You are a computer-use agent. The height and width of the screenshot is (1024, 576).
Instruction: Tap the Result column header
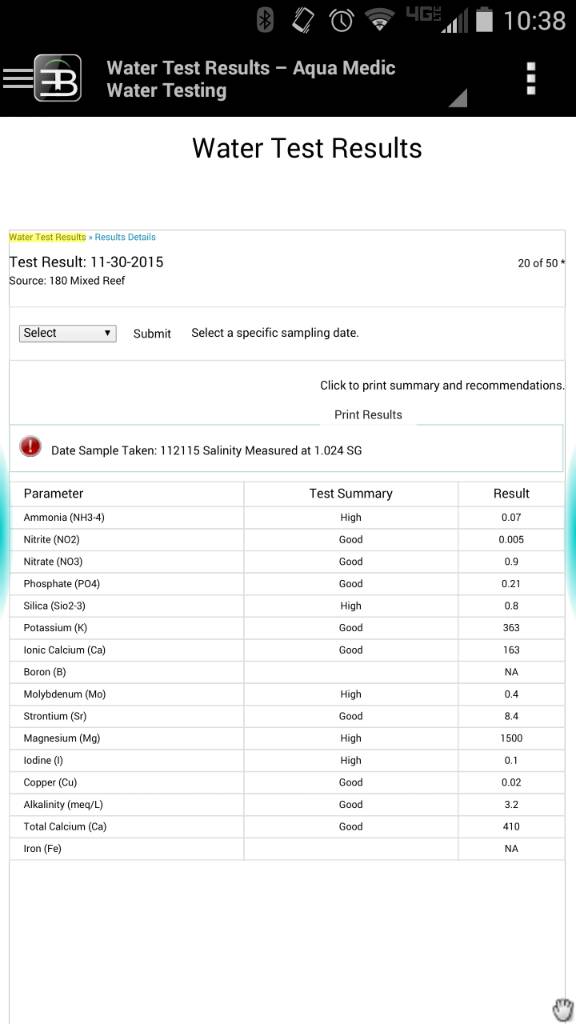511,494
